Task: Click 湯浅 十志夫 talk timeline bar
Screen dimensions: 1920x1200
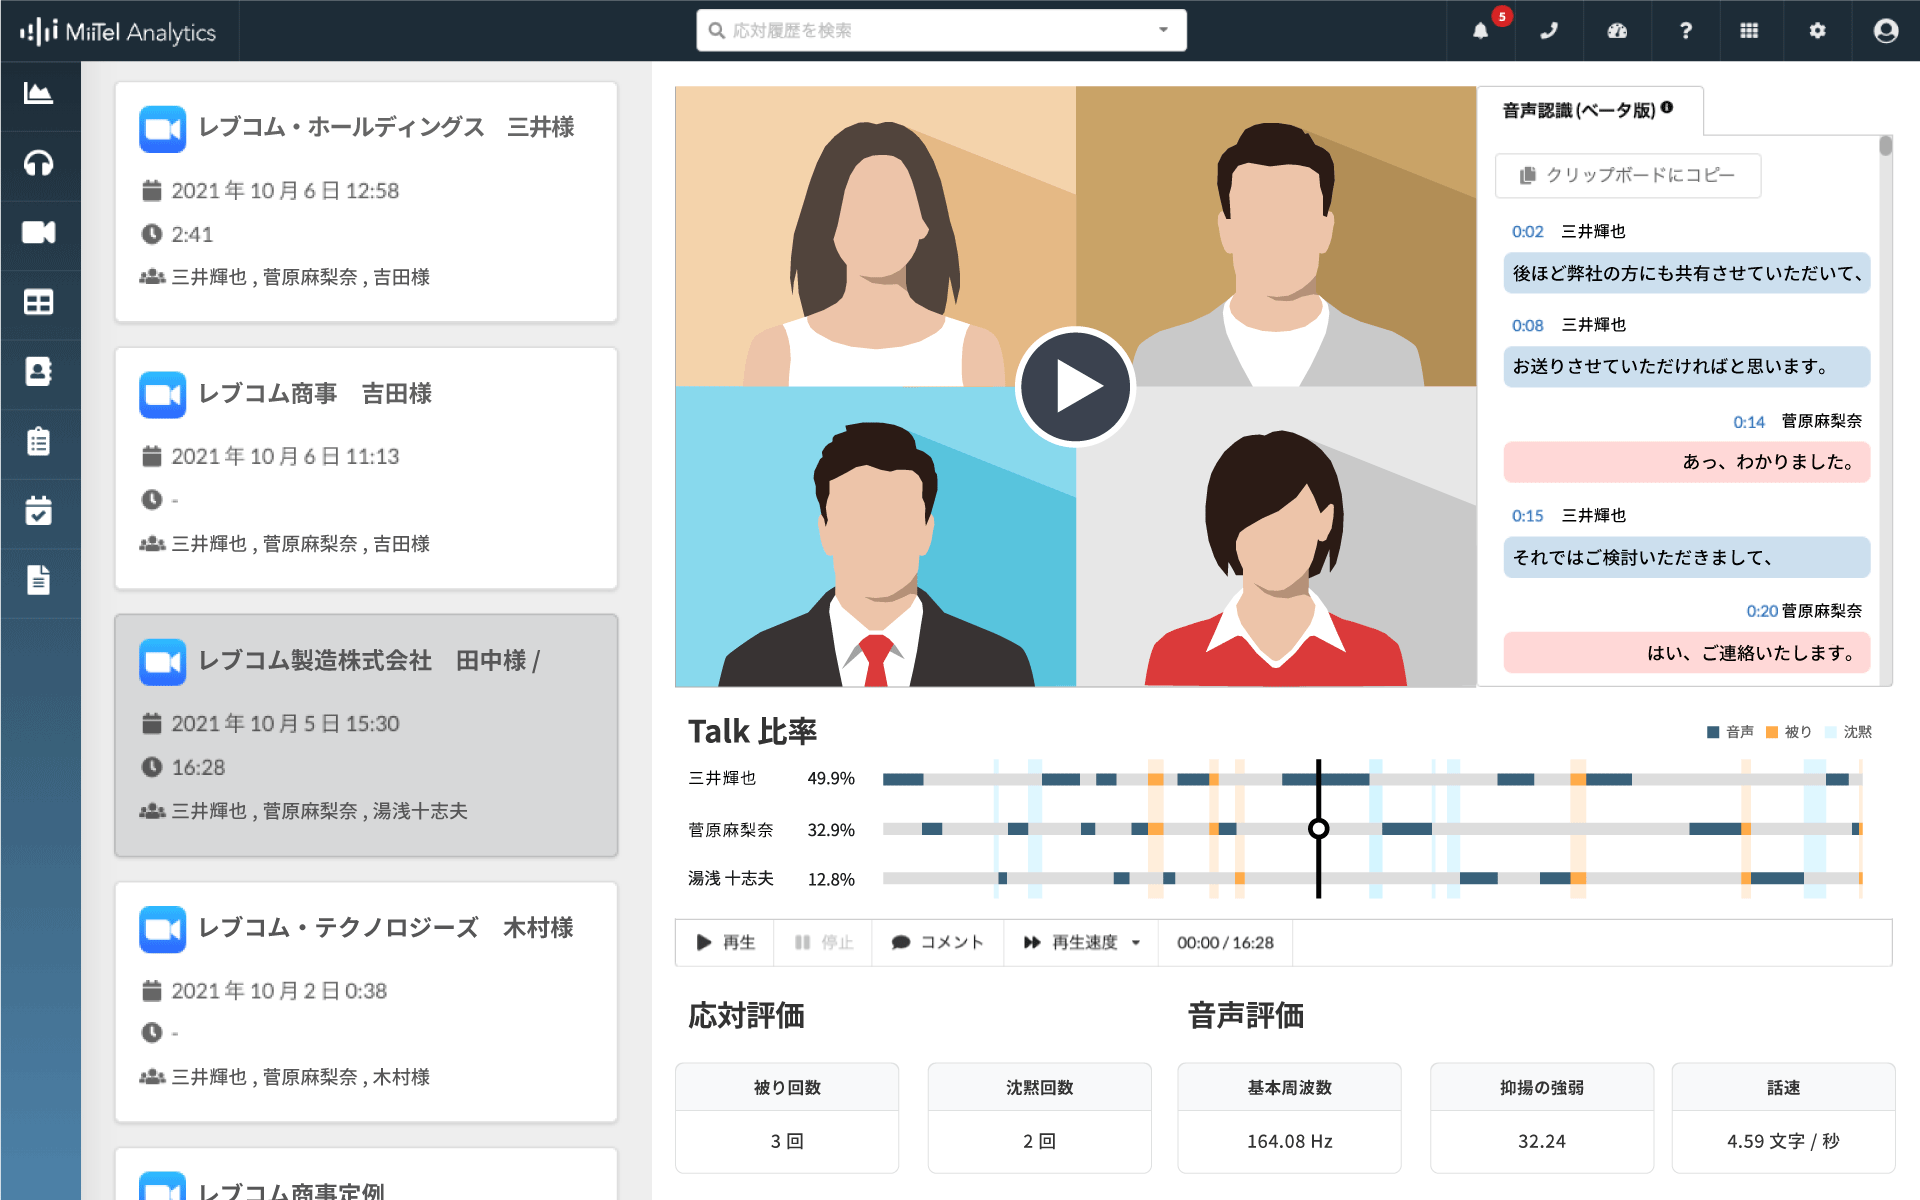Action: [x=1372, y=878]
